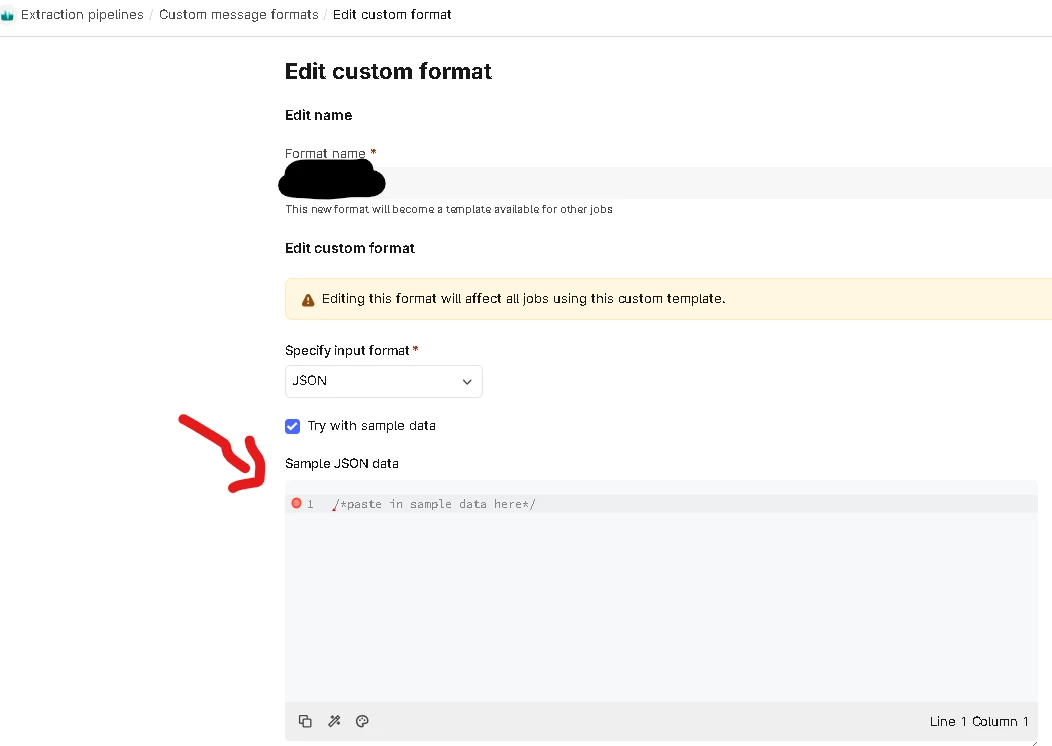The width and height of the screenshot is (1052, 746).
Task: Select the Edit custom format breadcrumb
Action: coord(392,15)
